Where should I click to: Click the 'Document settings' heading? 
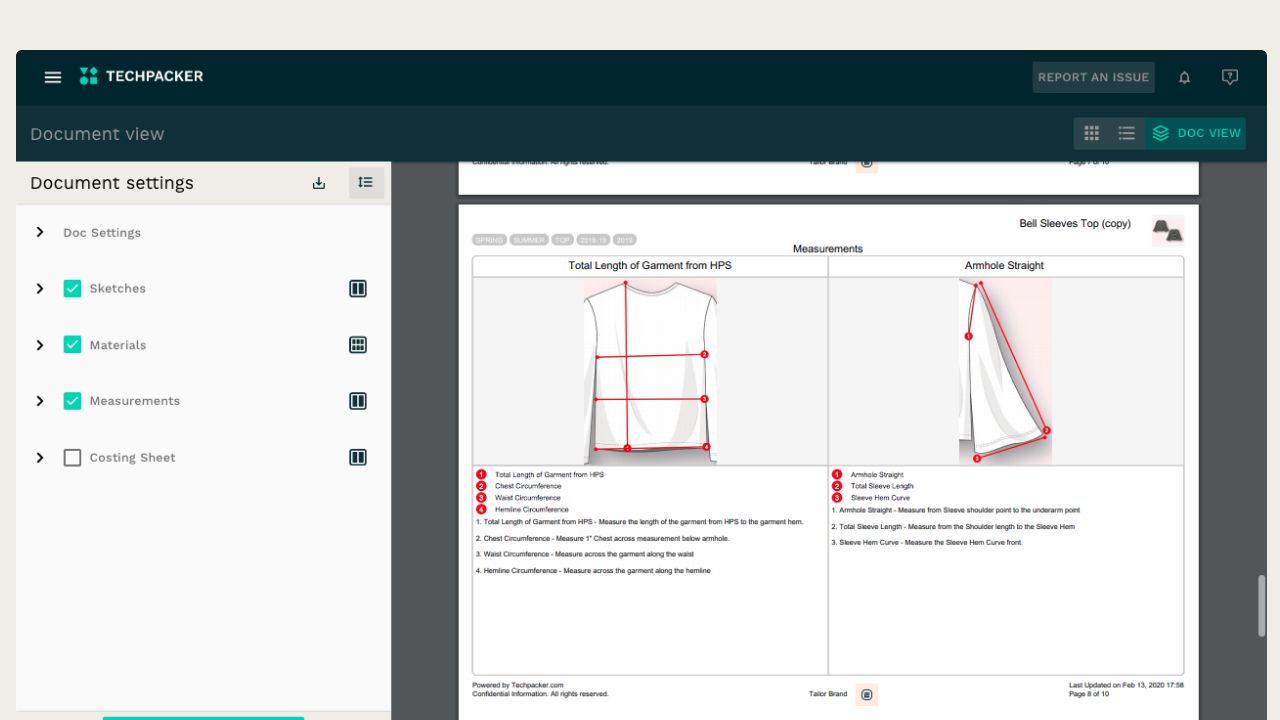tap(112, 183)
